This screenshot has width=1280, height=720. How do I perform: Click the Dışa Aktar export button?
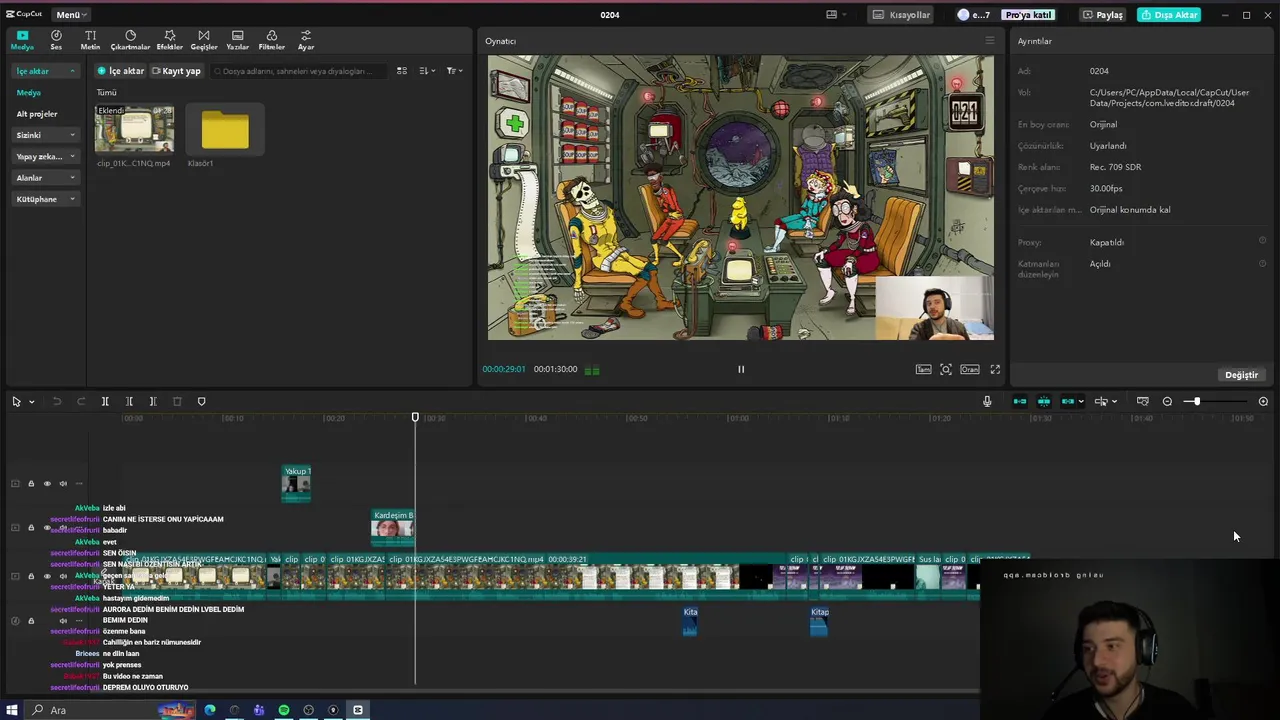[x=1169, y=15]
